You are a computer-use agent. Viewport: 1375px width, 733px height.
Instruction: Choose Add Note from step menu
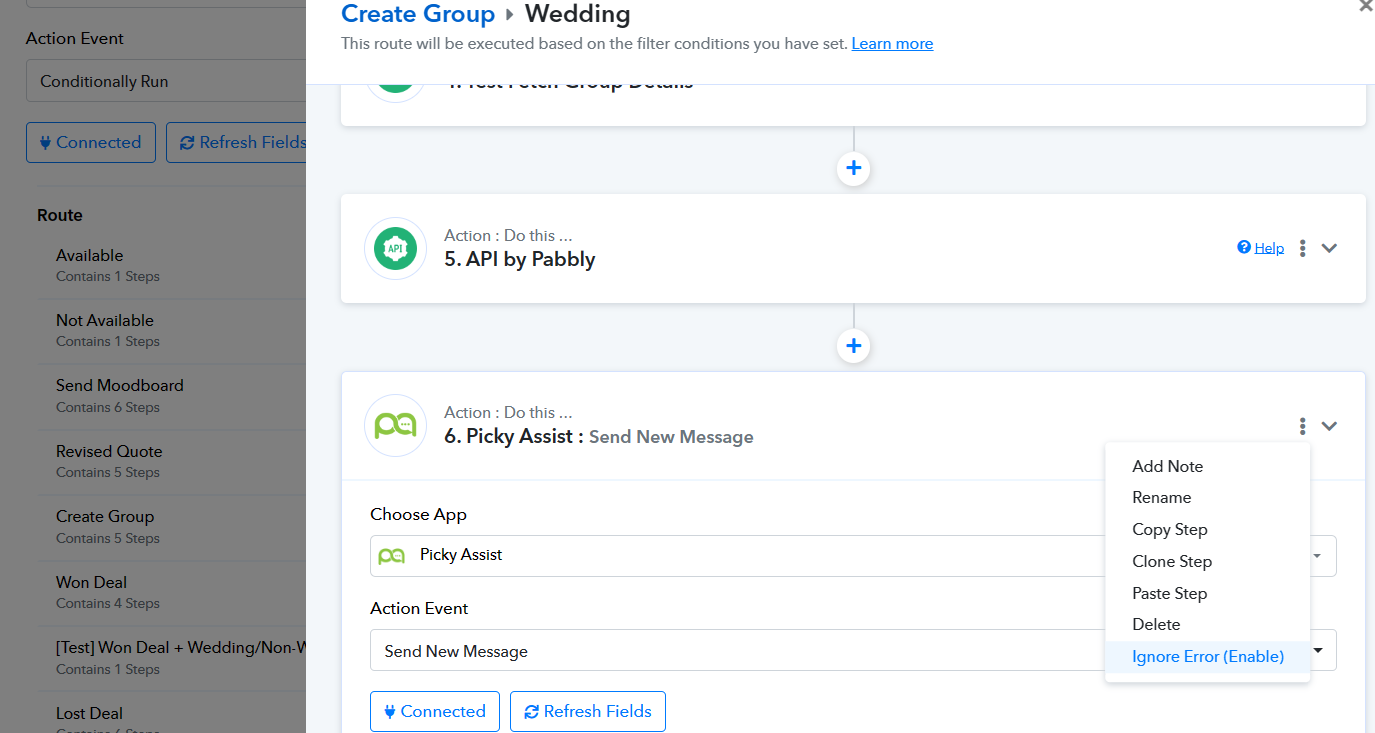(1167, 466)
